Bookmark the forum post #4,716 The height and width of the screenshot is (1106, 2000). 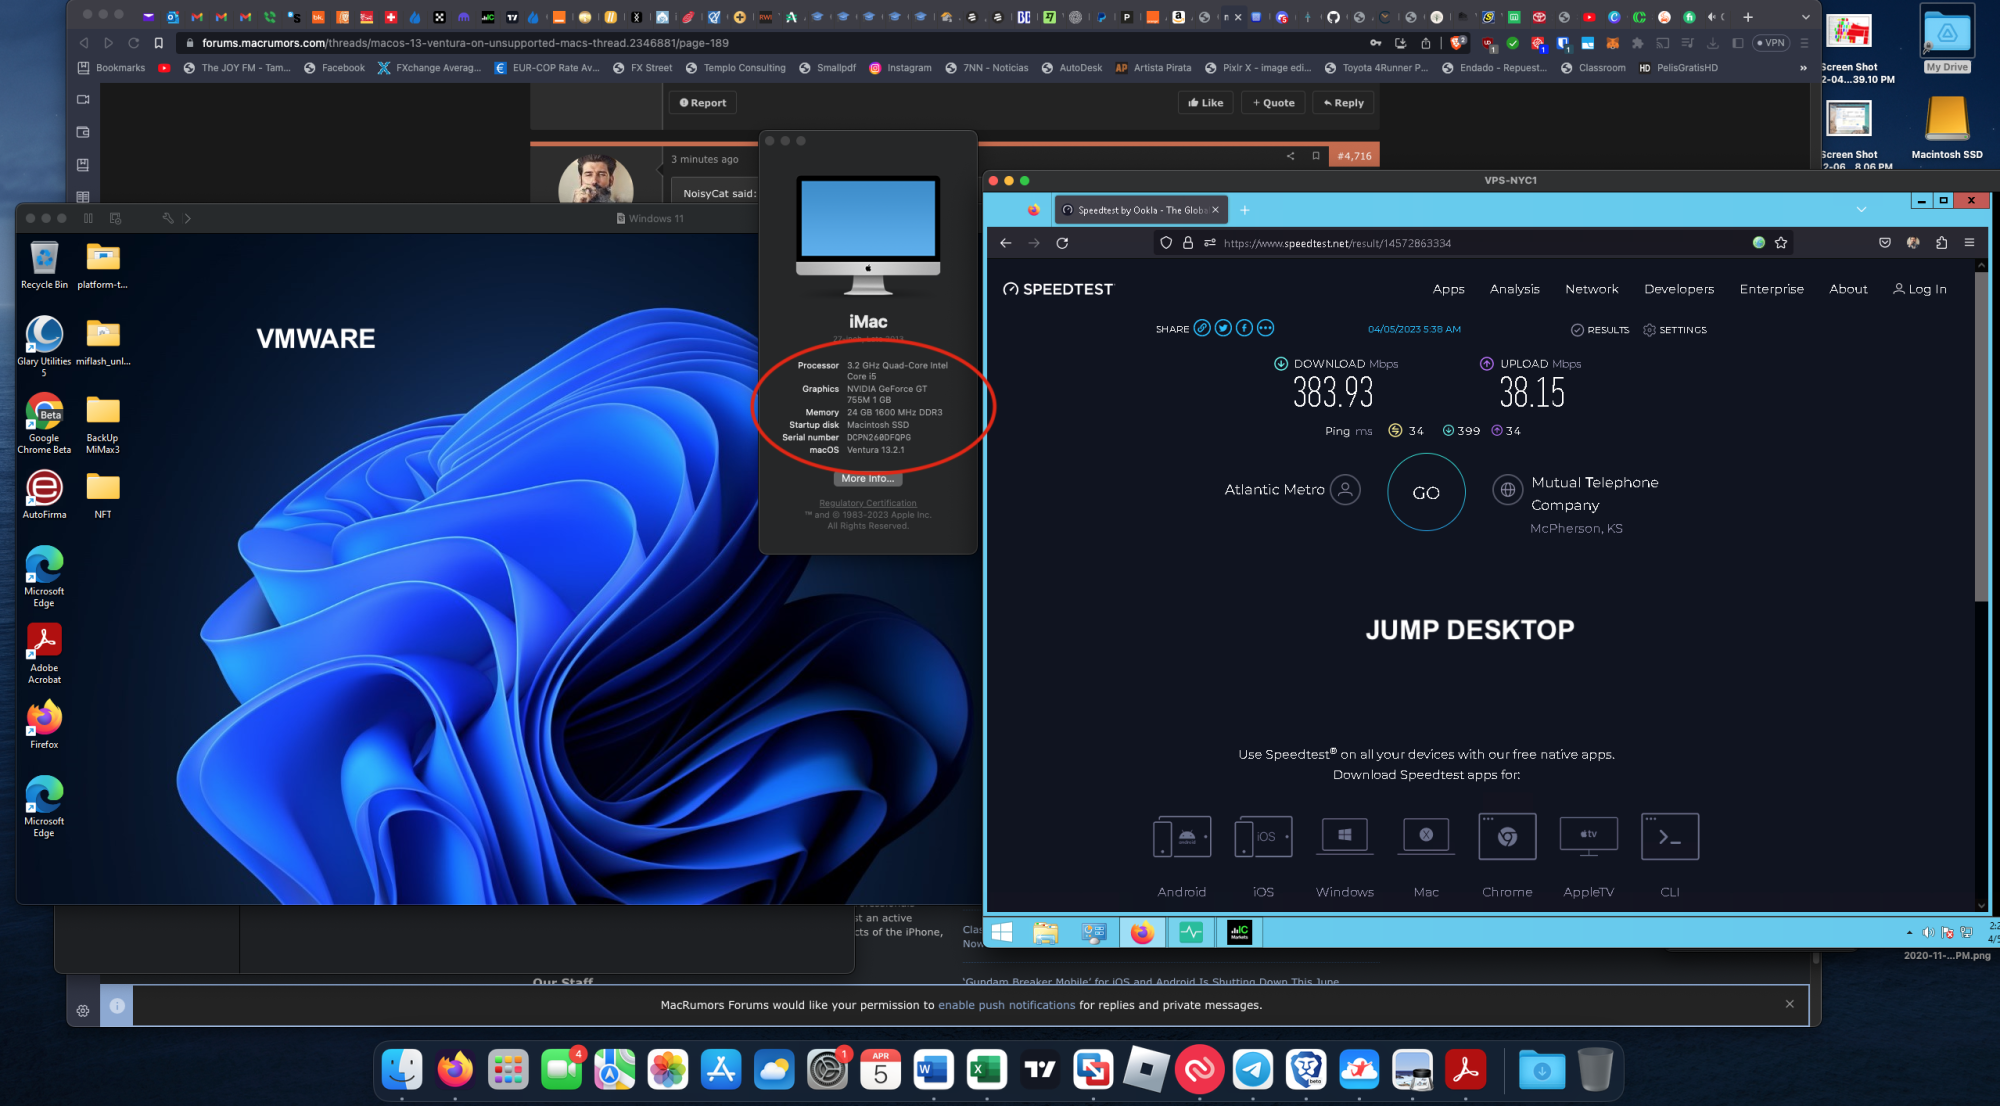(x=1316, y=156)
